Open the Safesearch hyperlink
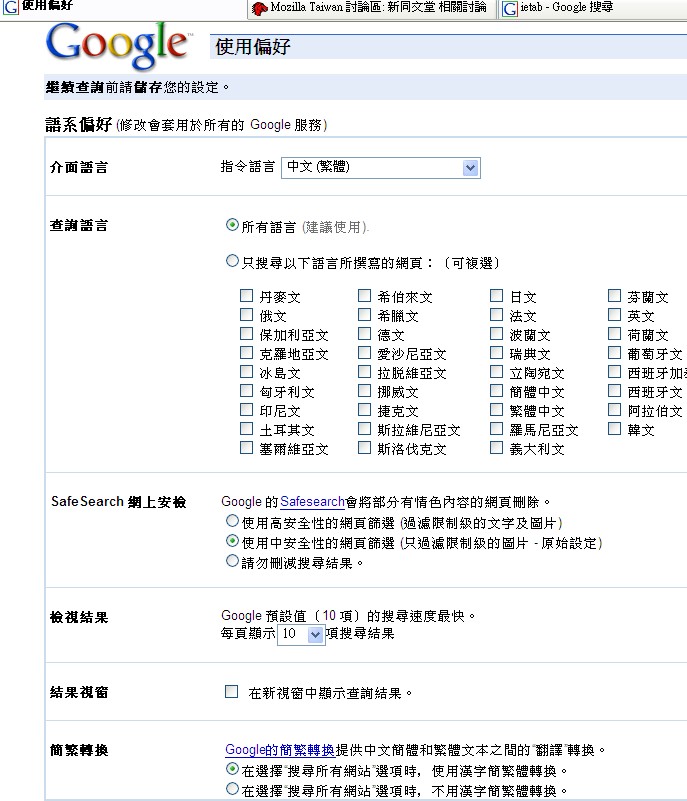This screenshot has height=801, width=687. click(x=312, y=502)
